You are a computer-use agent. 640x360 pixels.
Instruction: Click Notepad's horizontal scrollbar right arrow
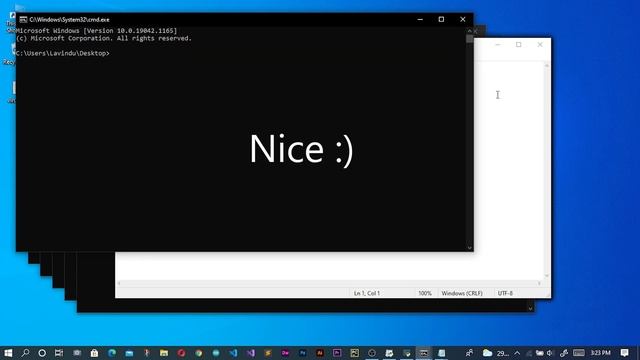pos(539,283)
